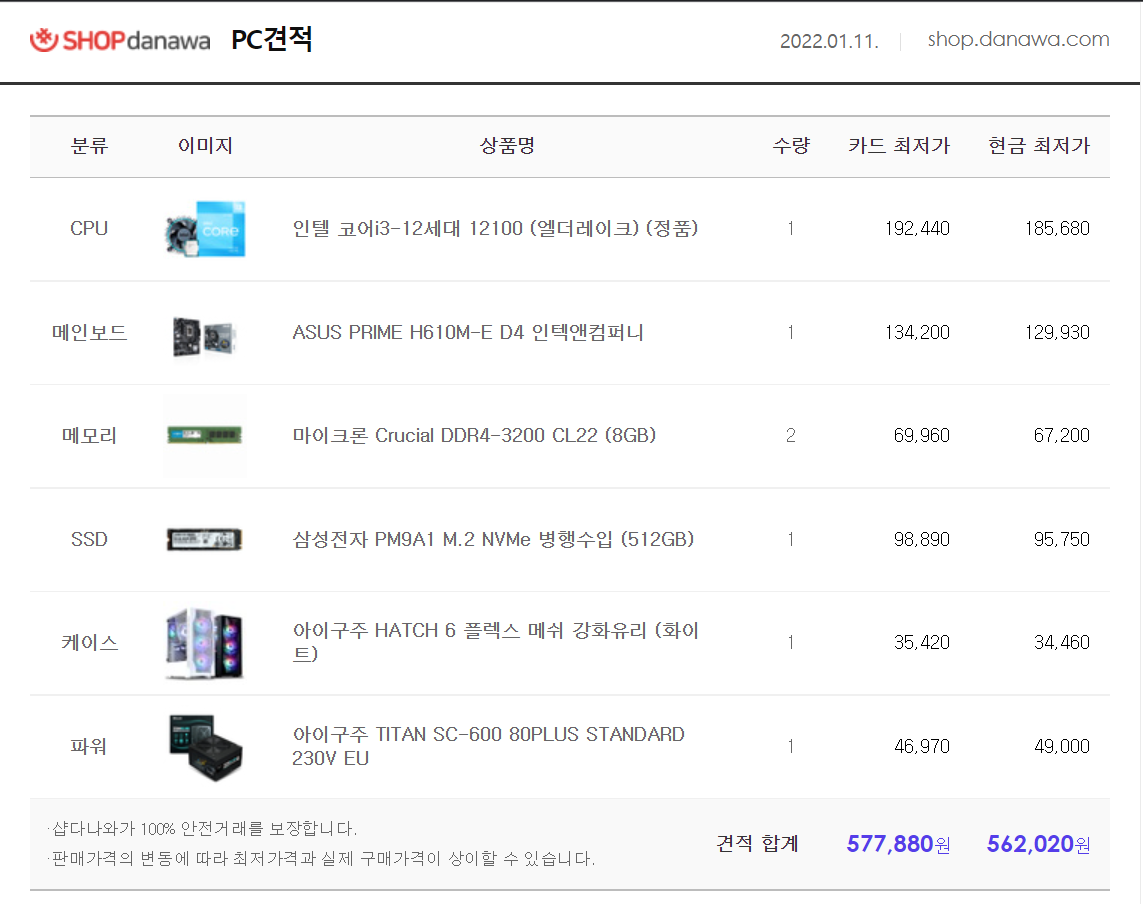Click the 판매가격 변동 notice line
The width and height of the screenshot is (1143, 904).
click(x=321, y=859)
